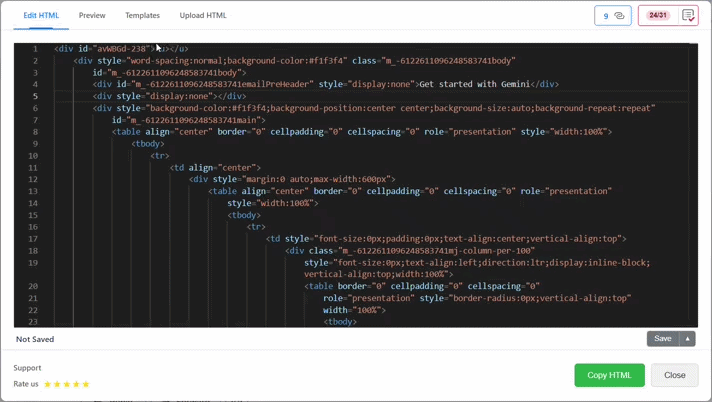Open the Support link
Viewport: 712px width, 402px height.
click(27, 368)
